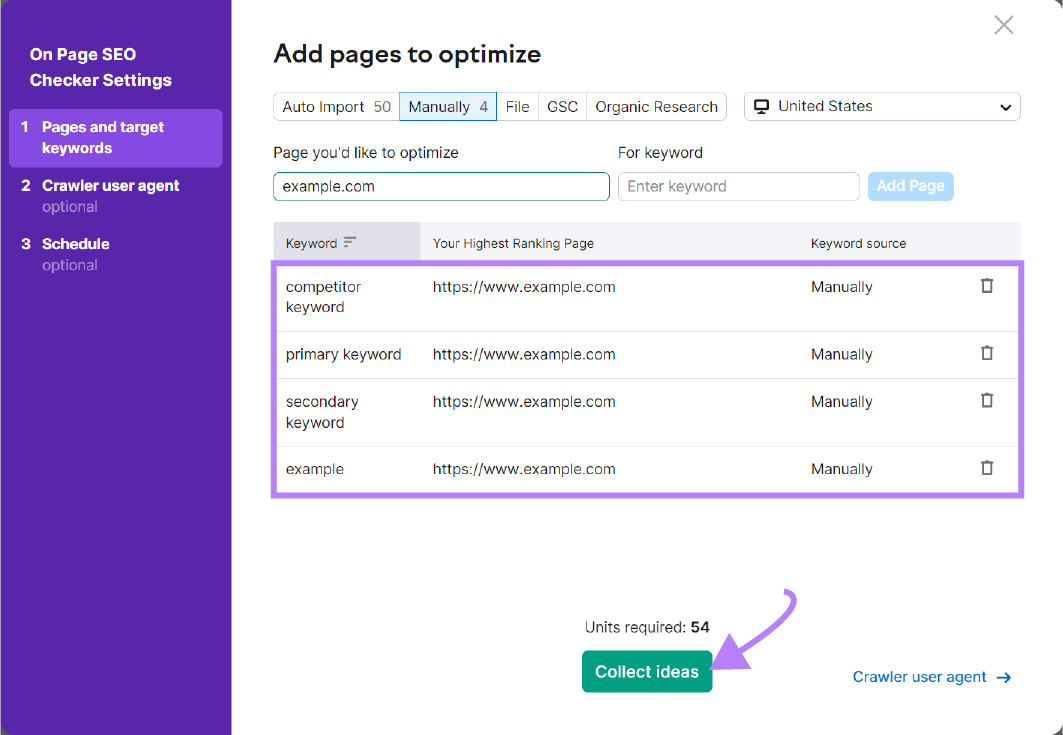Open the GSC import tab
Image resolution: width=1063 pixels, height=735 pixels.
click(561, 106)
